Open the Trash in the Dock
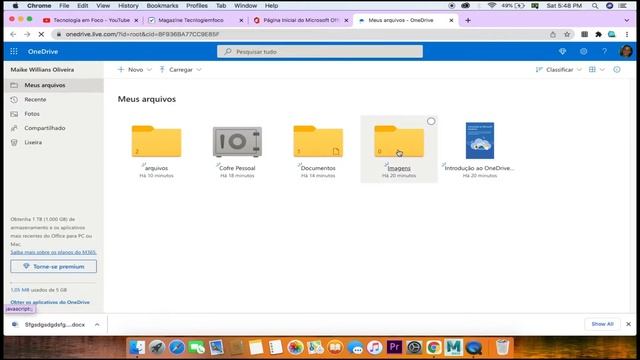Image resolution: width=640 pixels, height=360 pixels. [x=502, y=347]
